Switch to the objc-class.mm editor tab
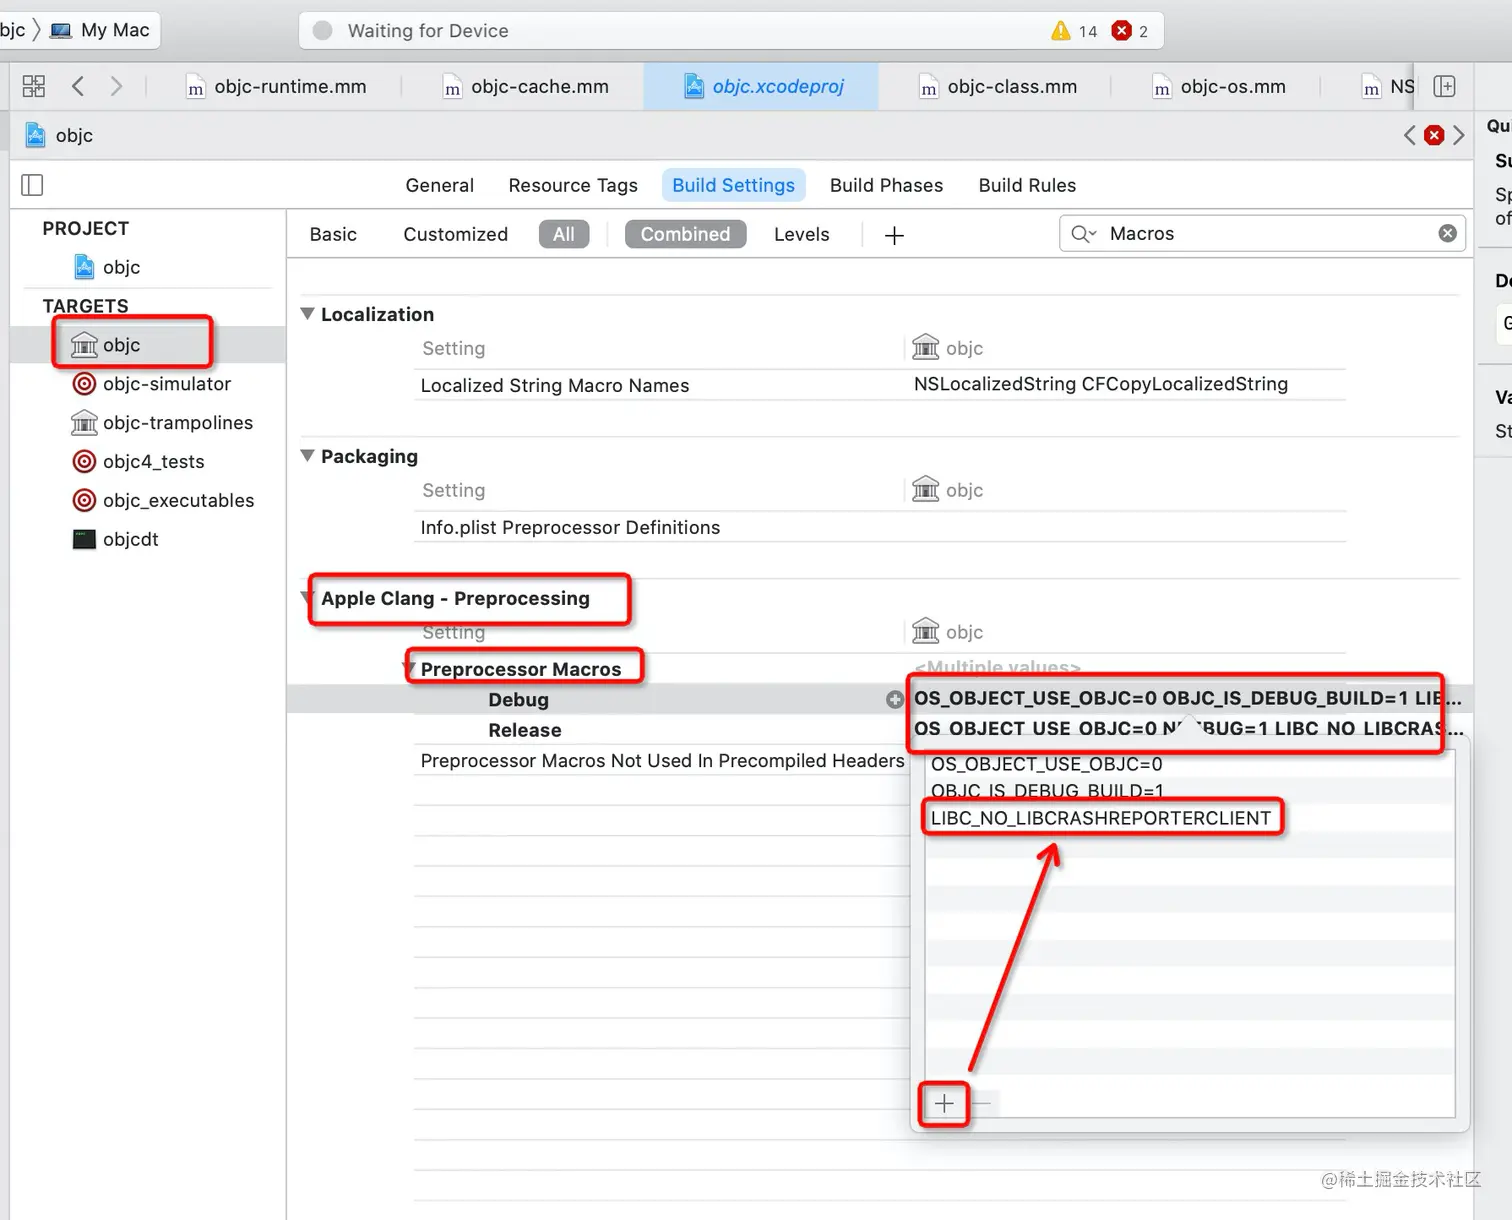Image resolution: width=1512 pixels, height=1220 pixels. tap(998, 86)
